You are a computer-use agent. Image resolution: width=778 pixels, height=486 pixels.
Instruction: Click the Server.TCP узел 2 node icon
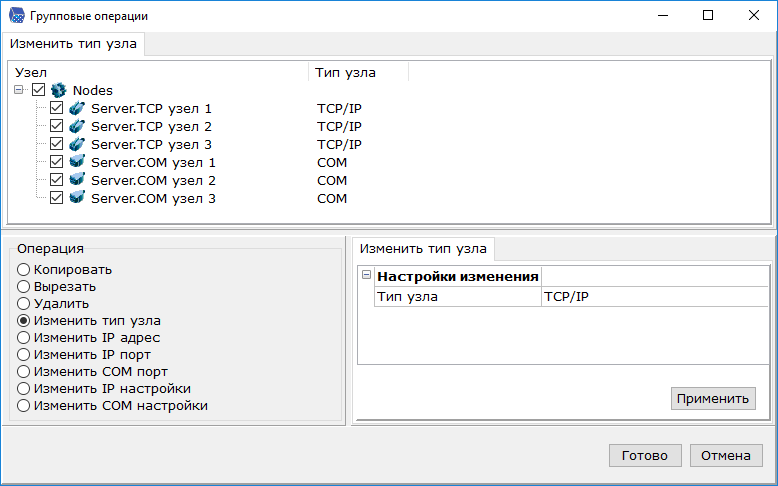(x=76, y=126)
